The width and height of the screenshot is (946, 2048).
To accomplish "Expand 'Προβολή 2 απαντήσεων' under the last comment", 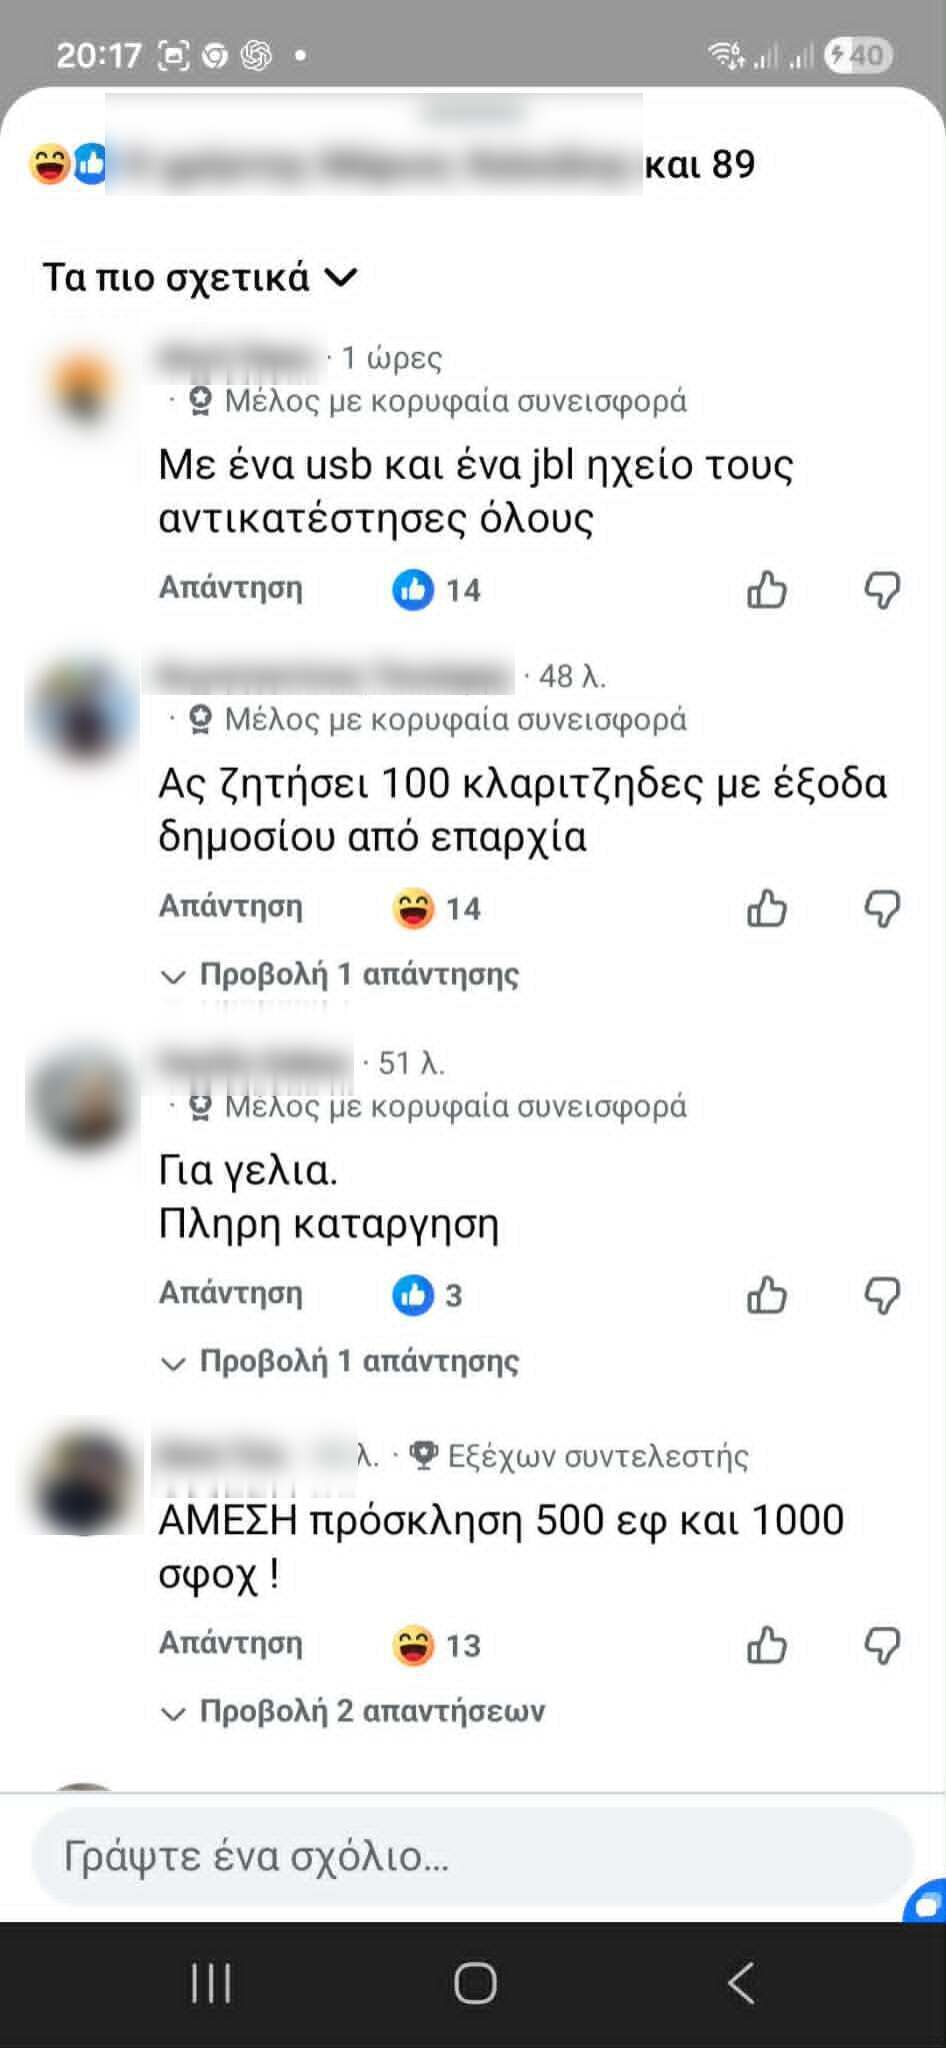I will [354, 1710].
